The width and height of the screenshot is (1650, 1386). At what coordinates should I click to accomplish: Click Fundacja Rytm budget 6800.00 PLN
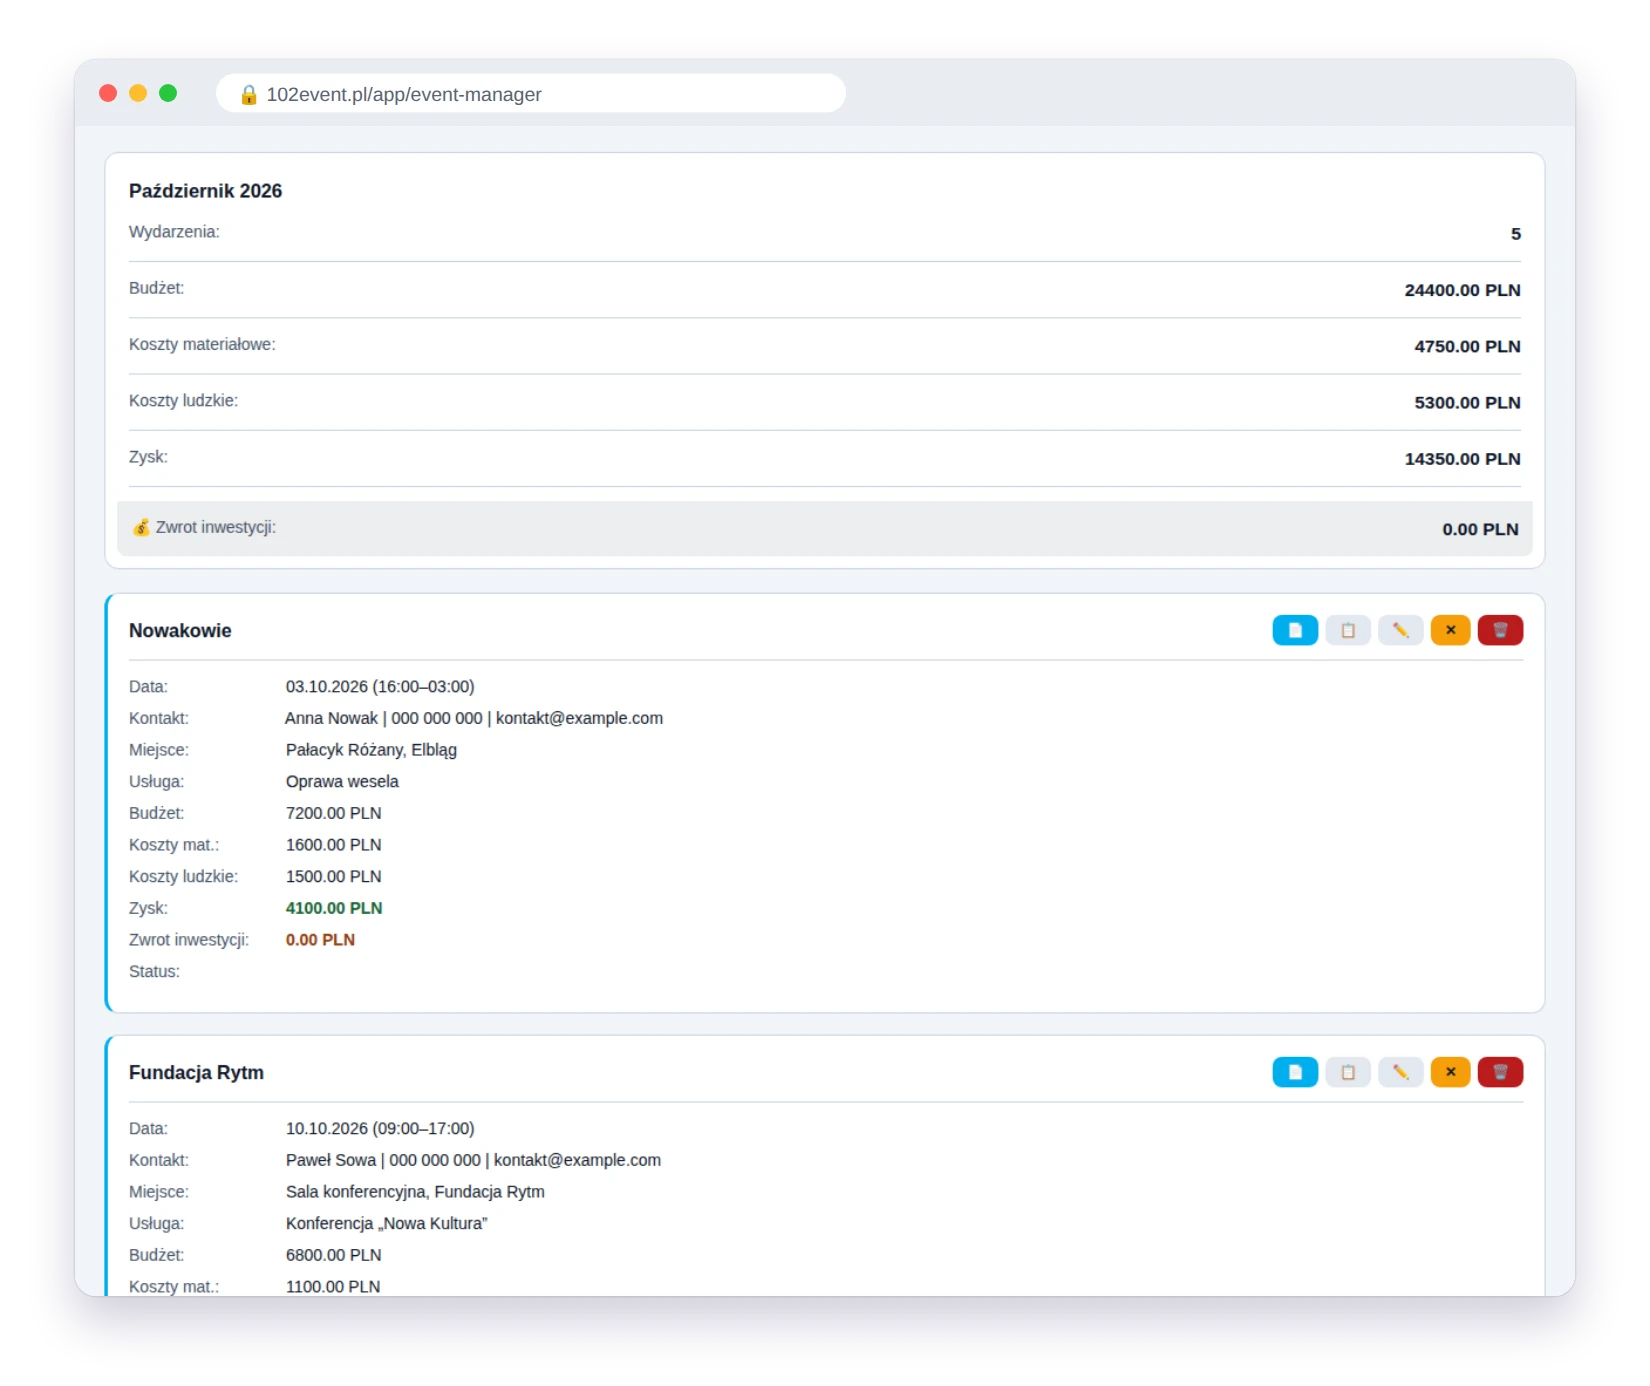click(x=334, y=1256)
